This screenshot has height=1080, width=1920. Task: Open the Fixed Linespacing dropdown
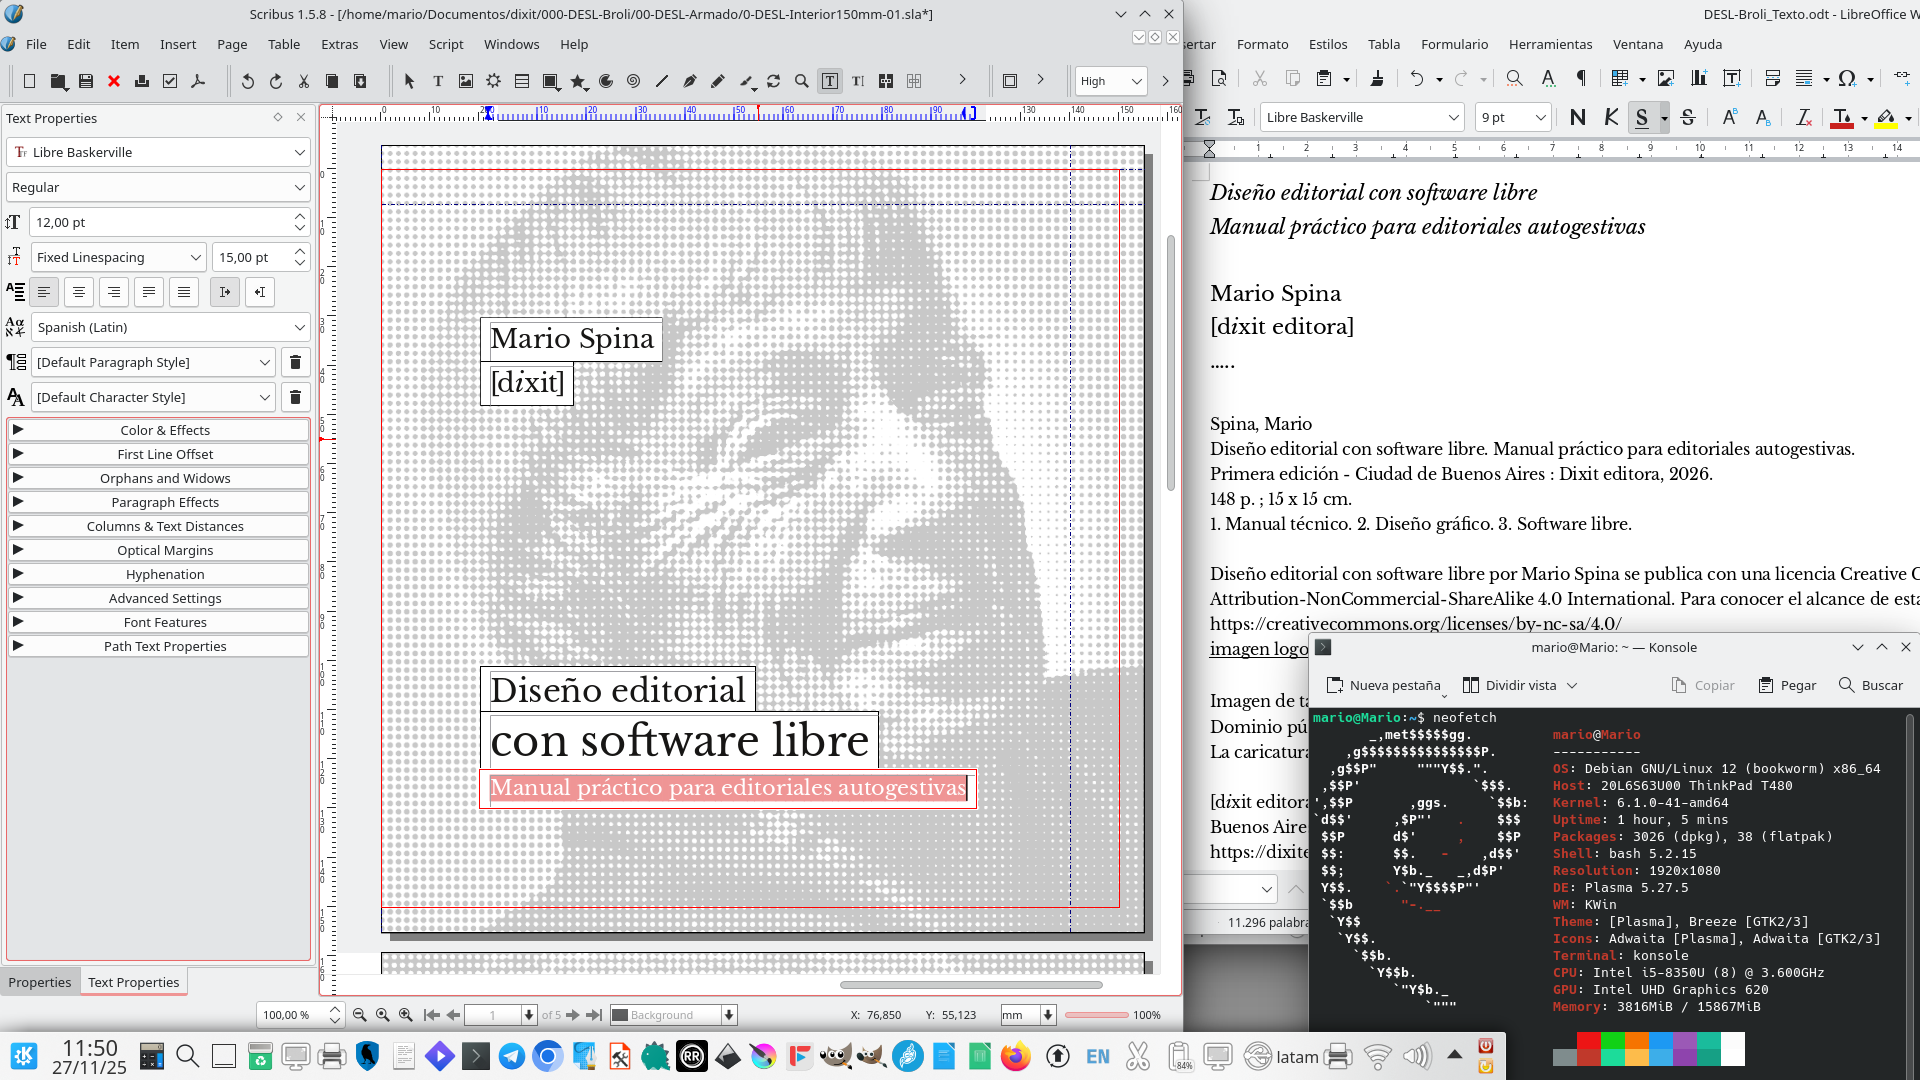click(117, 257)
